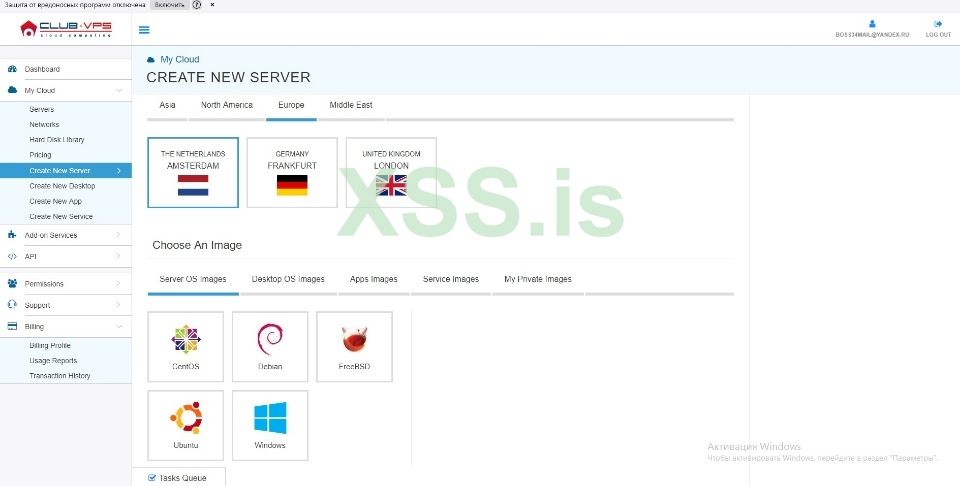Open the Apps Images tab
Viewport: 960px width, 486px height.
point(373,279)
